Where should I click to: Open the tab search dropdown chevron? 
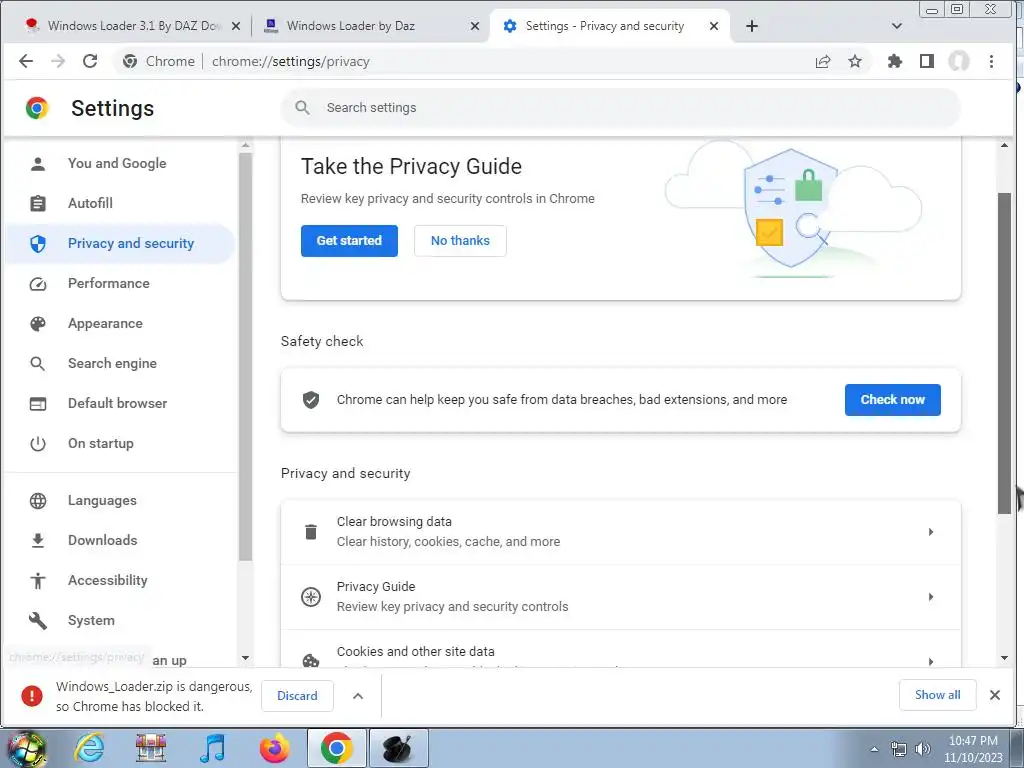[897, 26]
